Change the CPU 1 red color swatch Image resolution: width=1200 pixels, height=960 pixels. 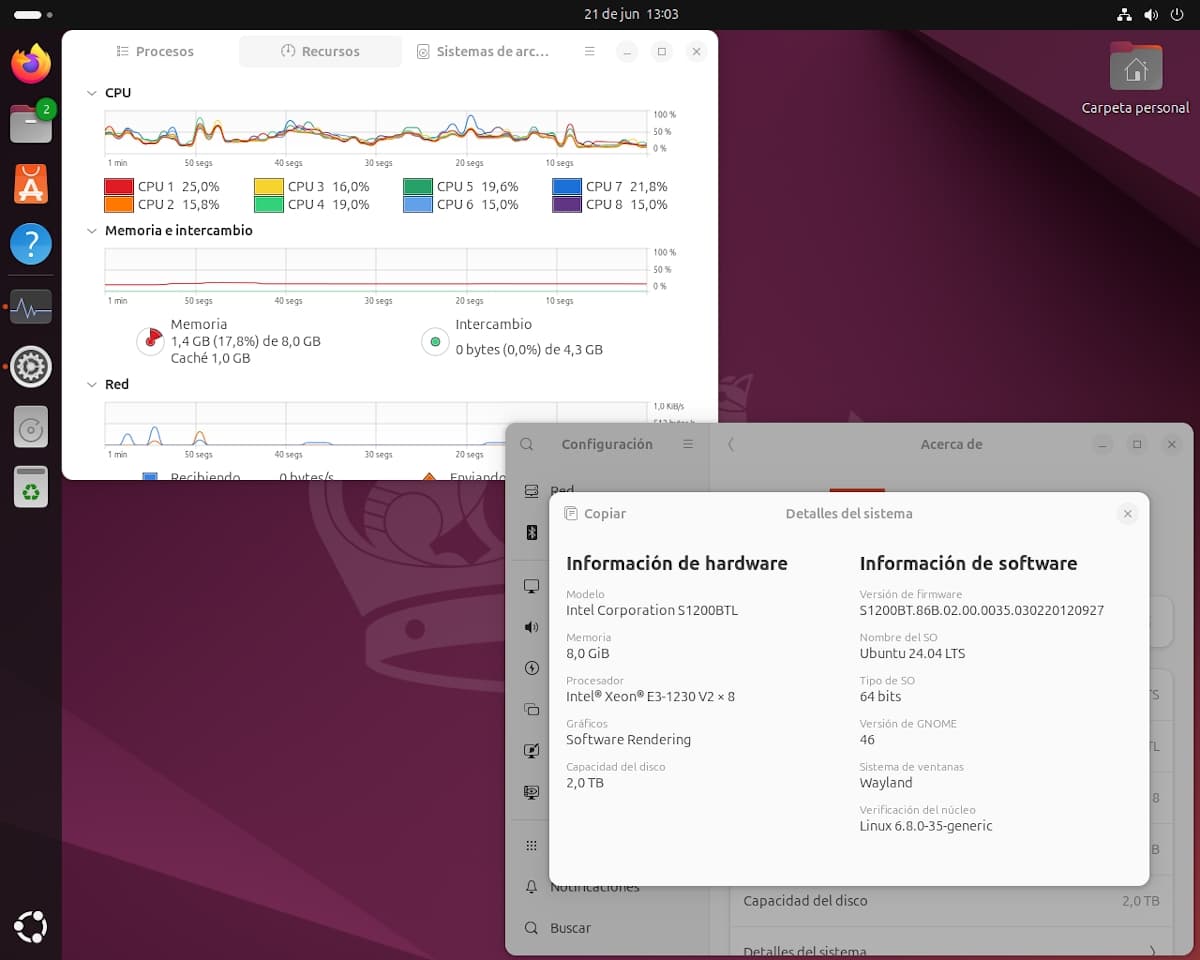click(x=119, y=186)
